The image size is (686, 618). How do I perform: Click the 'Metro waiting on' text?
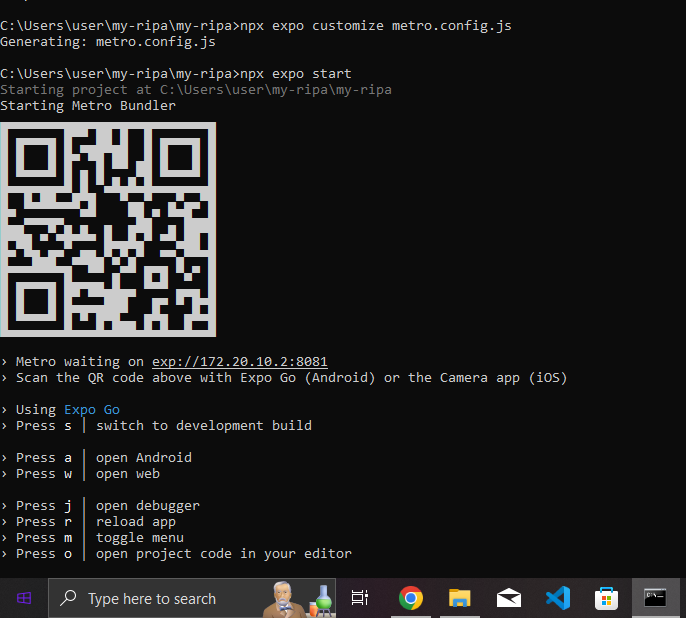coord(80,362)
